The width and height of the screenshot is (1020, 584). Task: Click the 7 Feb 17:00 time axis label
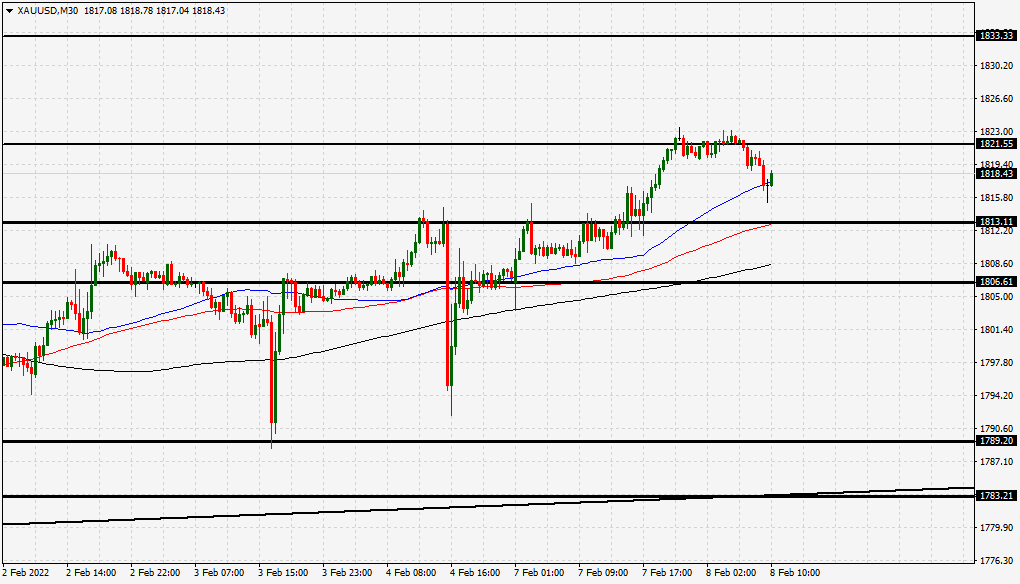tap(668, 573)
